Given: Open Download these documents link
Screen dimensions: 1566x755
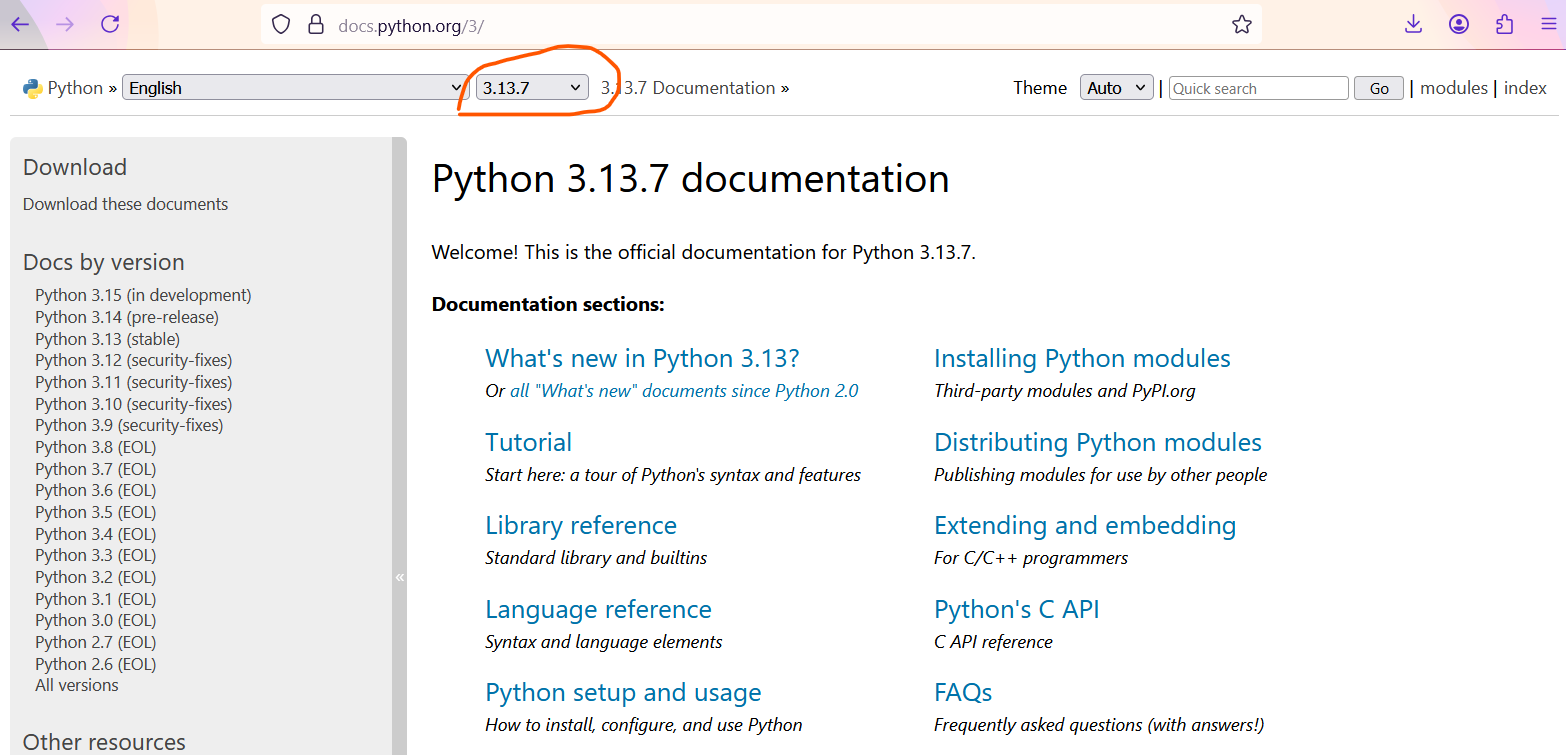Looking at the screenshot, I should 125,204.
